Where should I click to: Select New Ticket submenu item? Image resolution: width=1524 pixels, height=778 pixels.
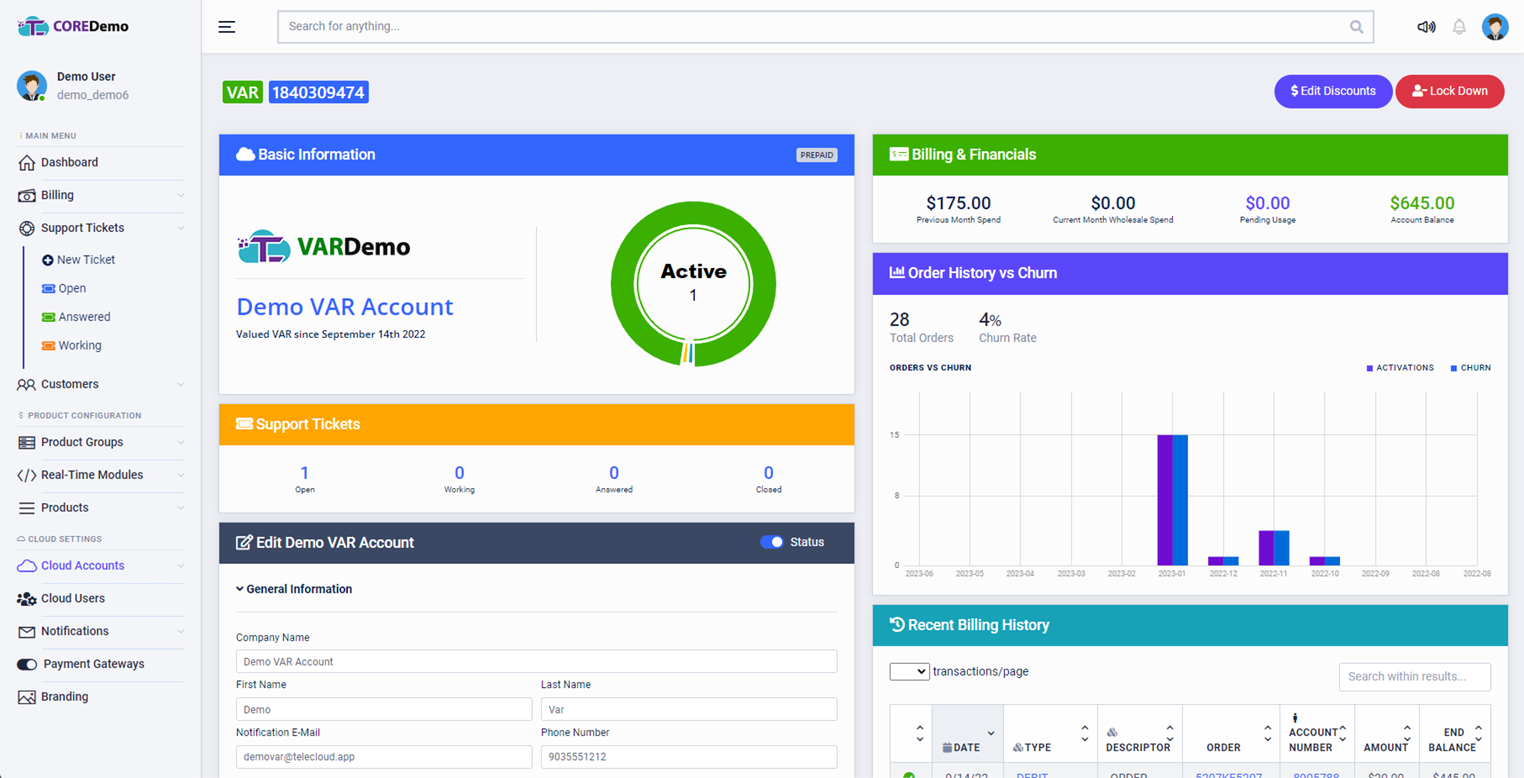click(85, 260)
